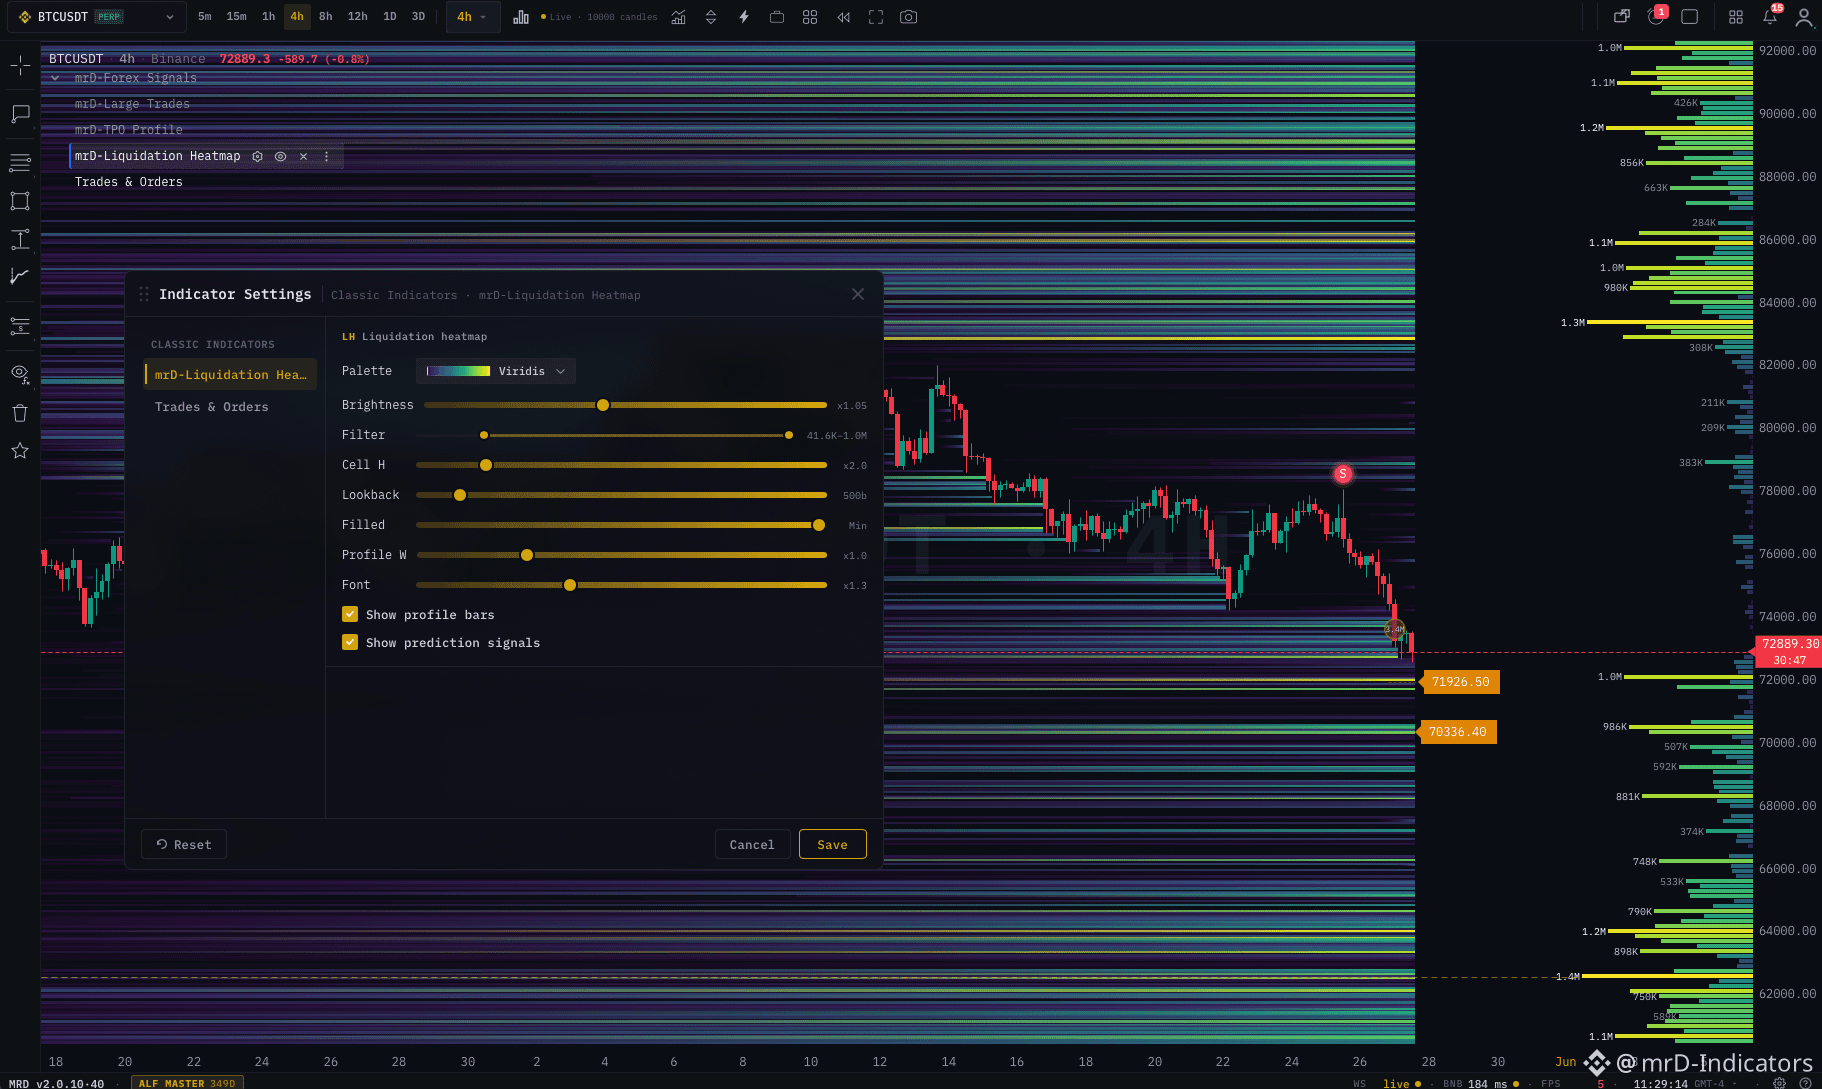Image resolution: width=1822 pixels, height=1089 pixels.
Task: Cancel the indicator settings dialog
Action: click(752, 845)
